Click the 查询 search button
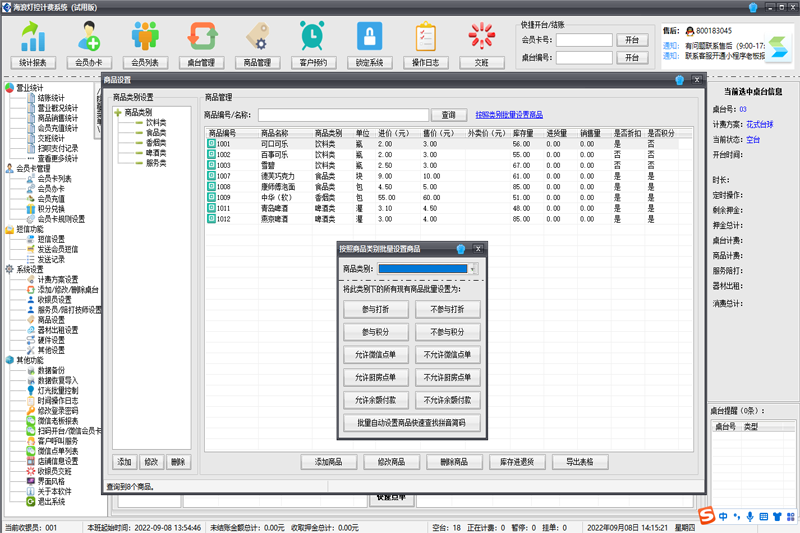Viewport: 800px width, 533px height. coord(448,115)
